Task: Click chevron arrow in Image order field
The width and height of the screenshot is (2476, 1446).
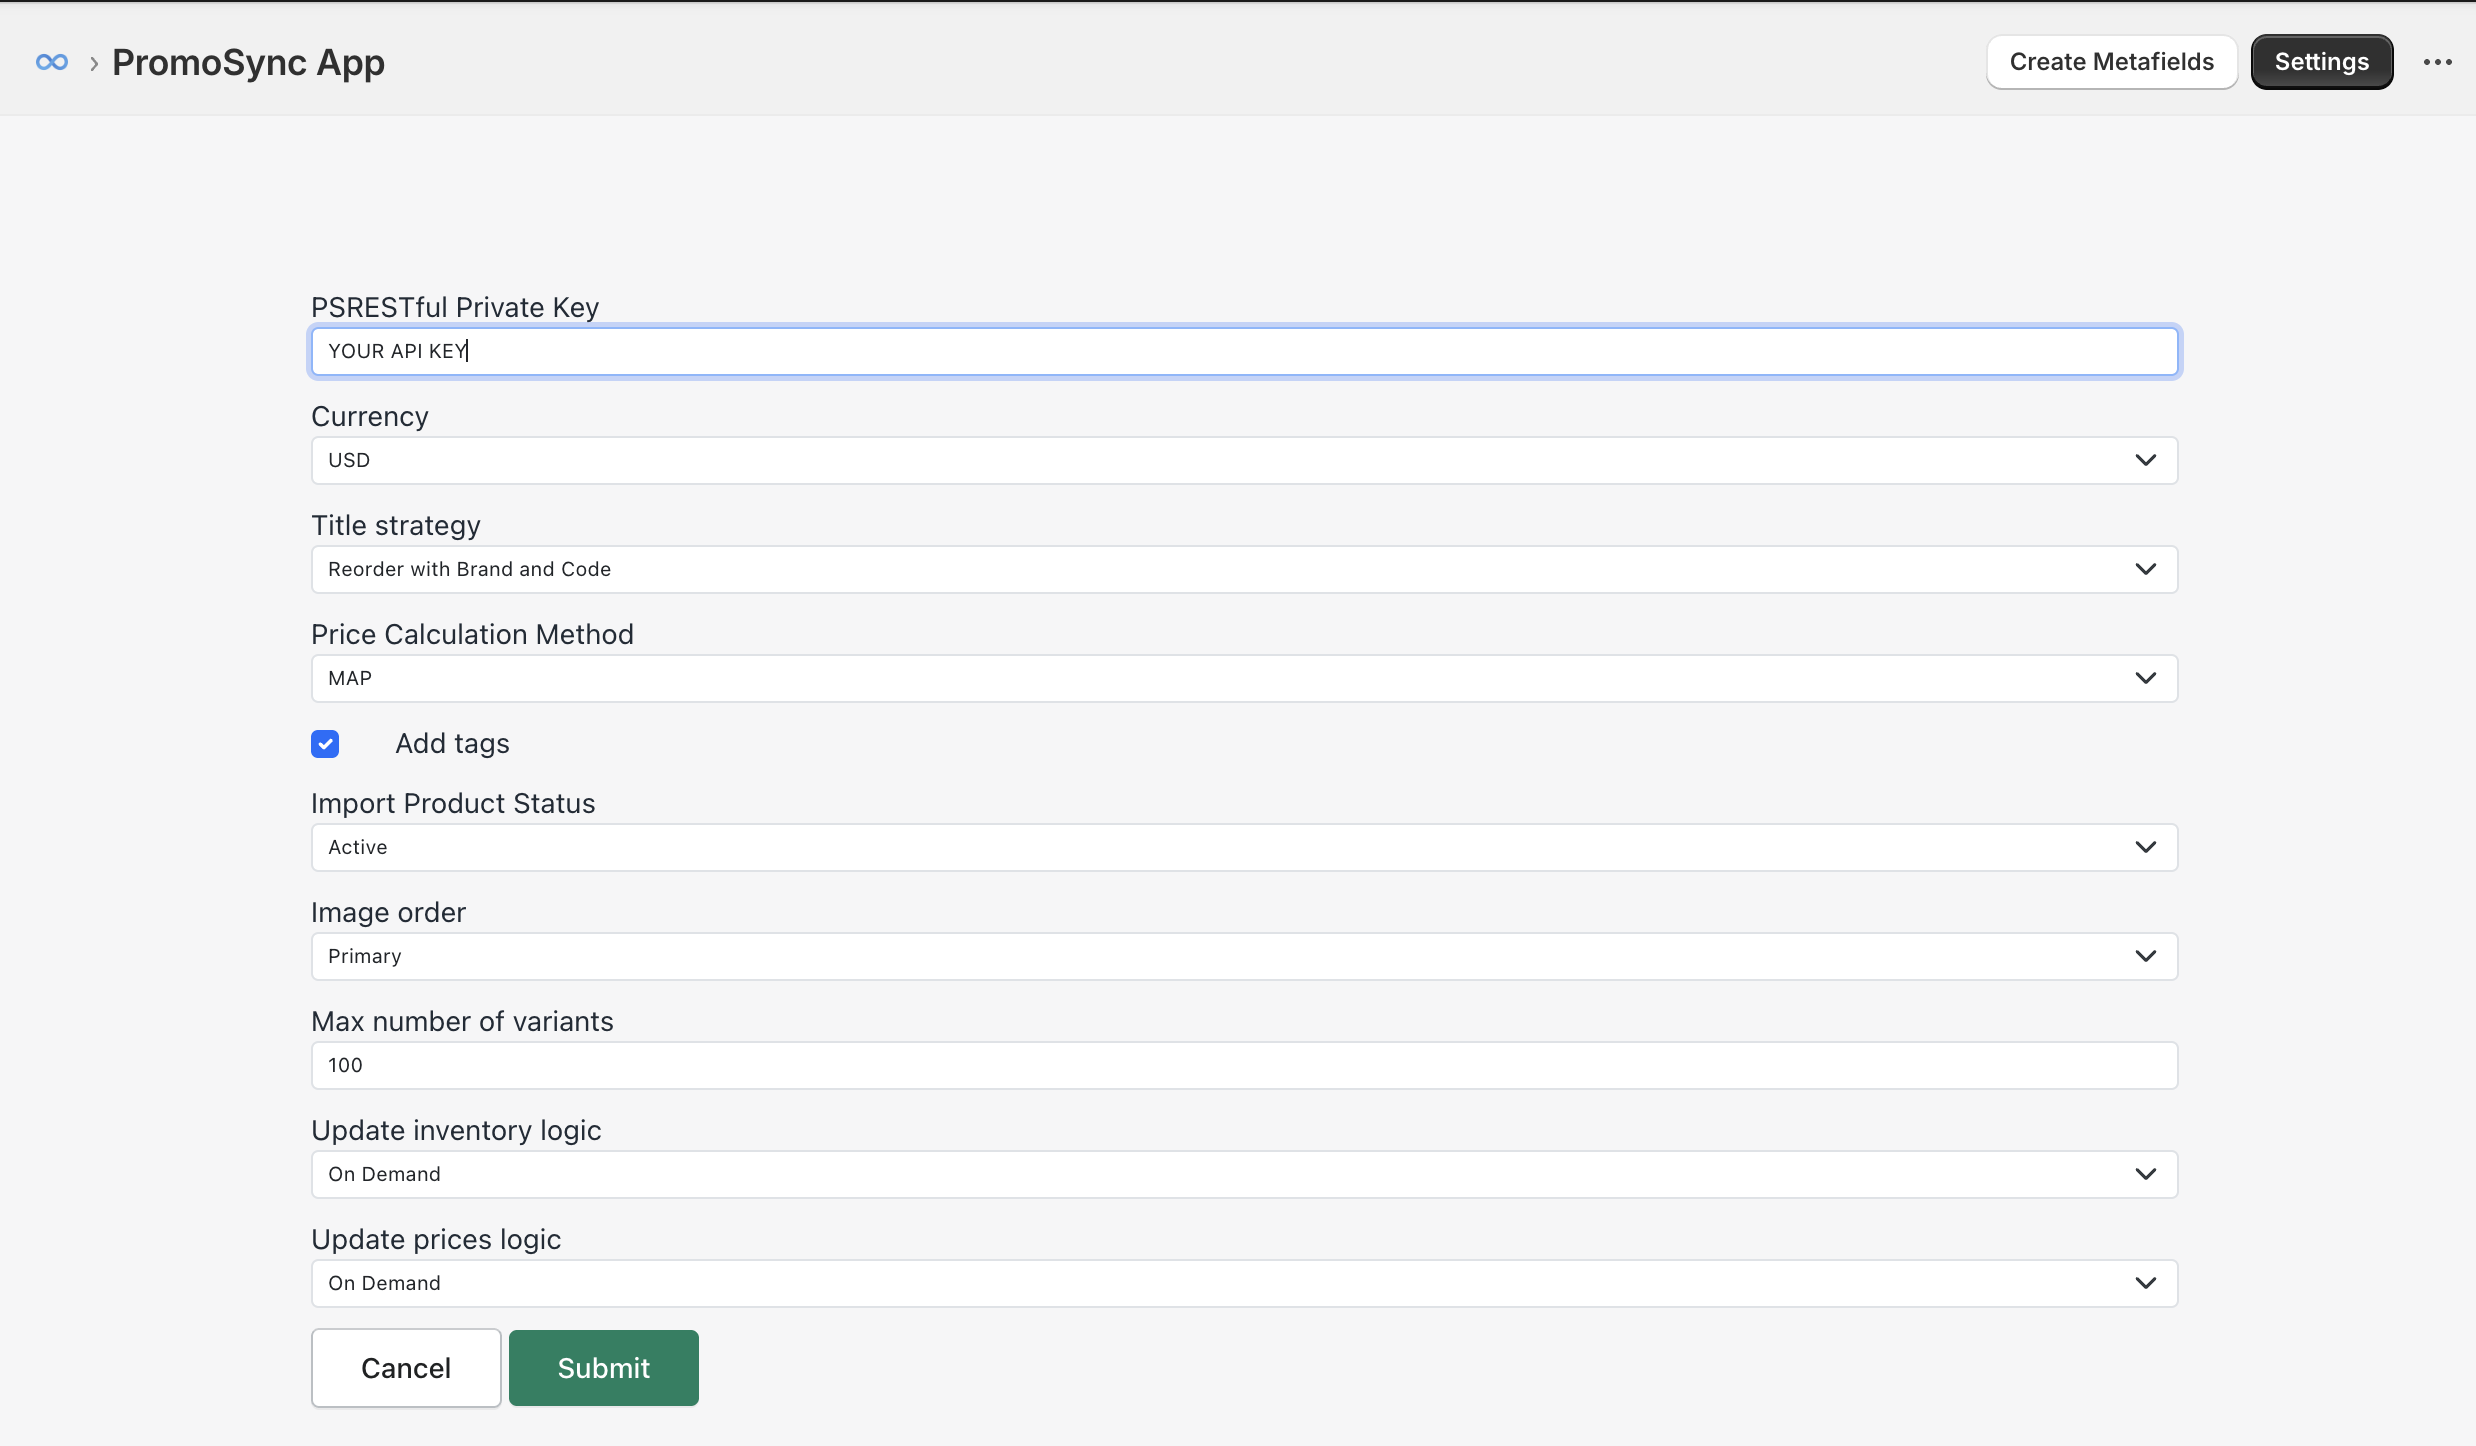Action: tap(2145, 956)
